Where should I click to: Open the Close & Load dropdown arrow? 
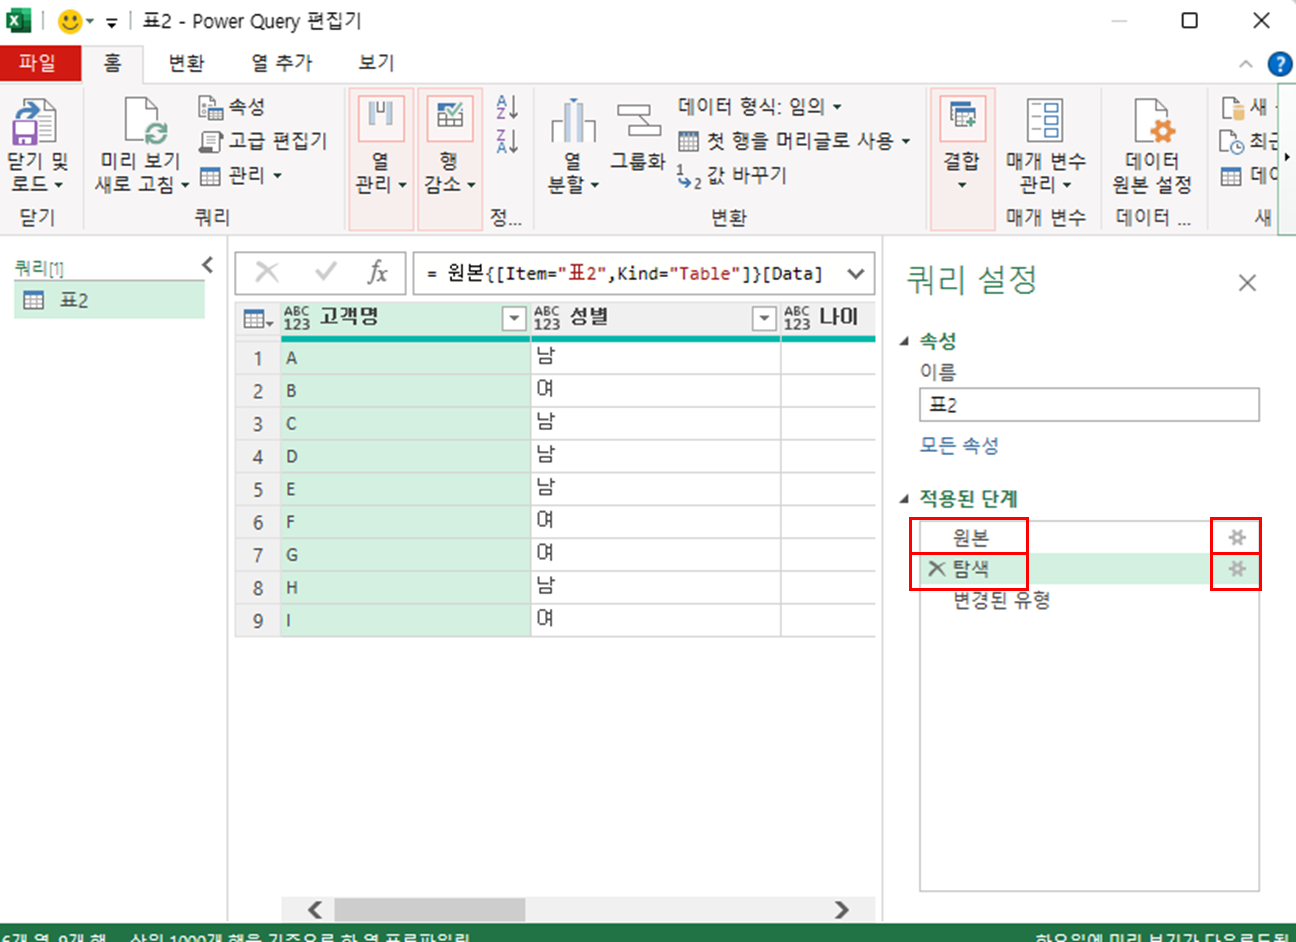coord(59,185)
